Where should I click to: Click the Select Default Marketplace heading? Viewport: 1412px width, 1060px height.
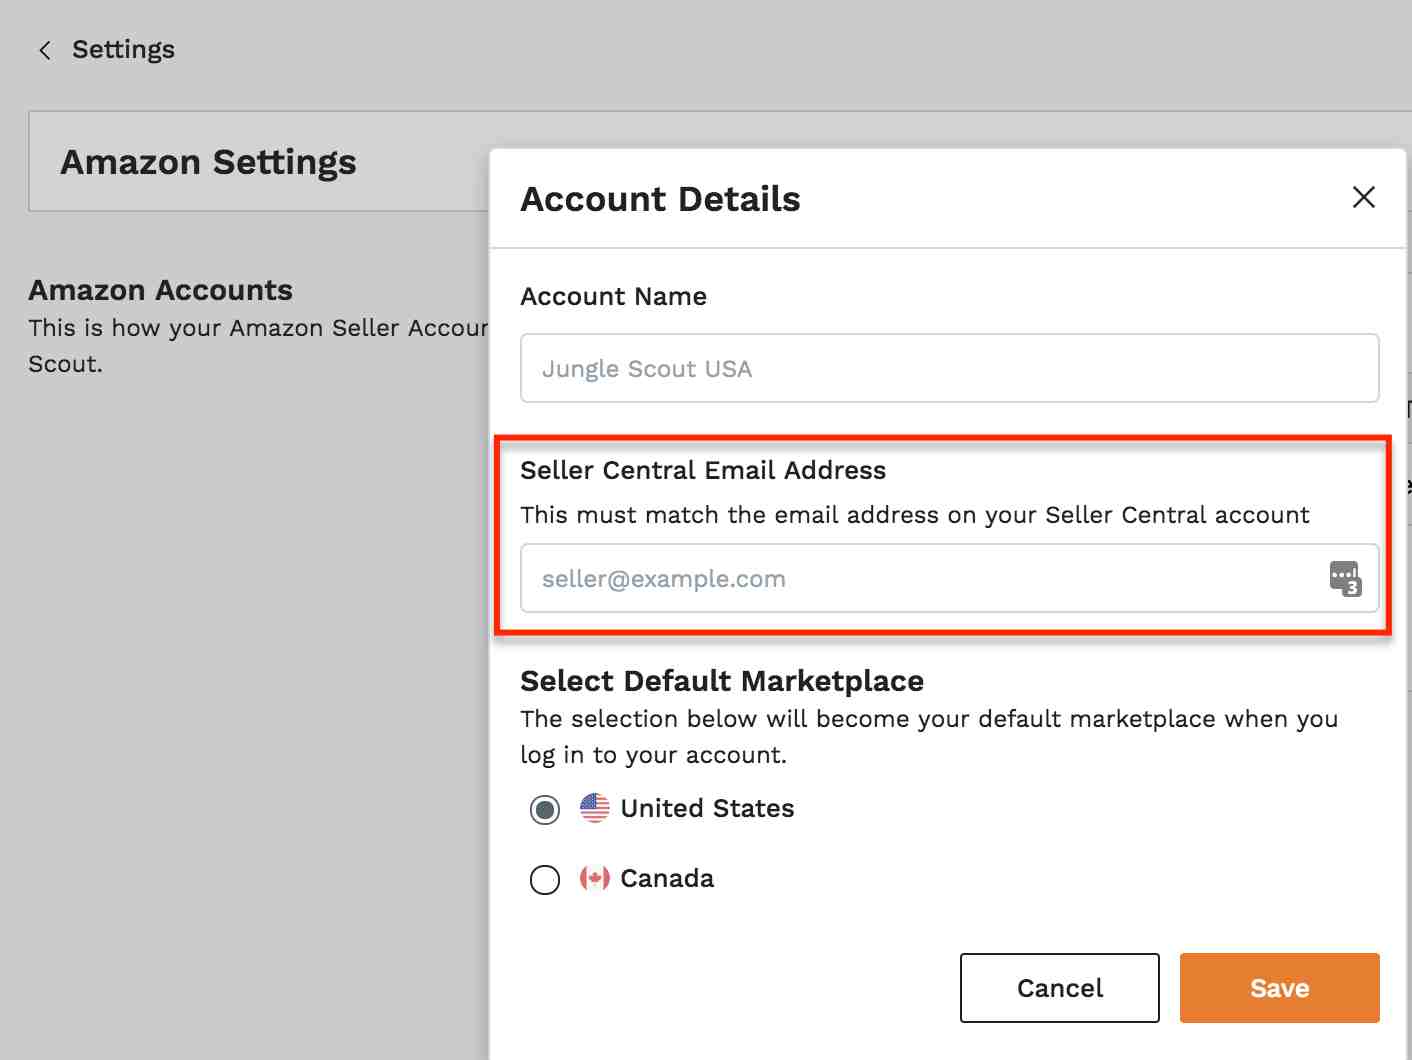click(721, 681)
